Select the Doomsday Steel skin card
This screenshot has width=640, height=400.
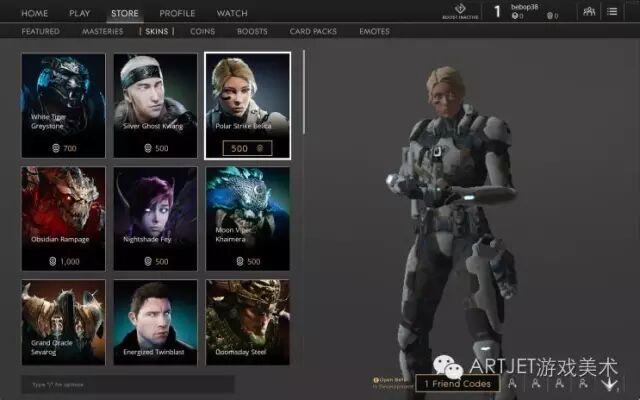pyautogui.click(x=248, y=322)
